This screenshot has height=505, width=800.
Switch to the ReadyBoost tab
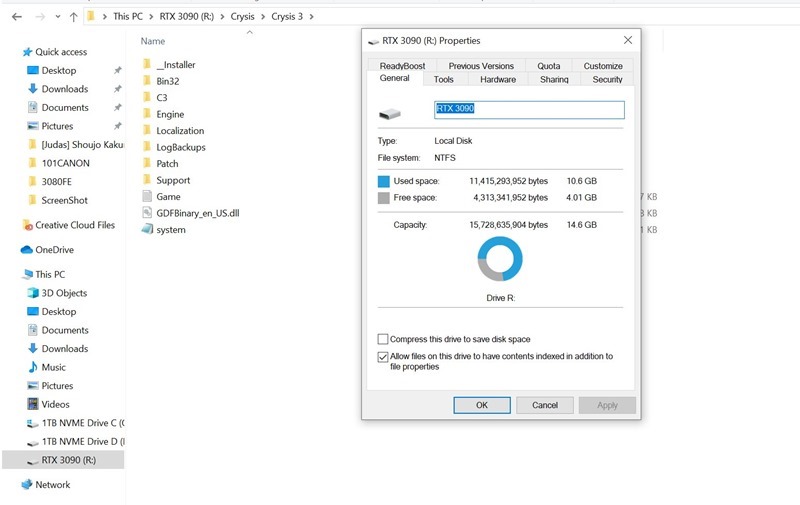tap(402, 66)
